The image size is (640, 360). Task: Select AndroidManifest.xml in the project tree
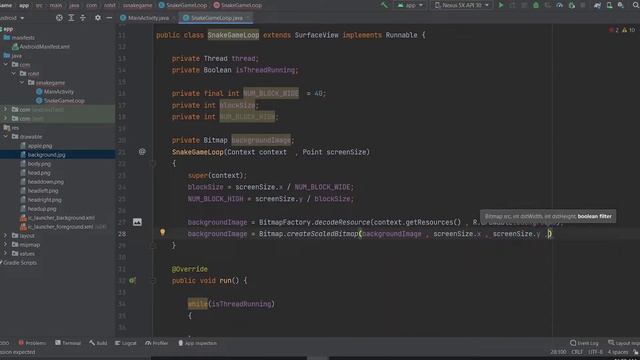[x=41, y=47]
